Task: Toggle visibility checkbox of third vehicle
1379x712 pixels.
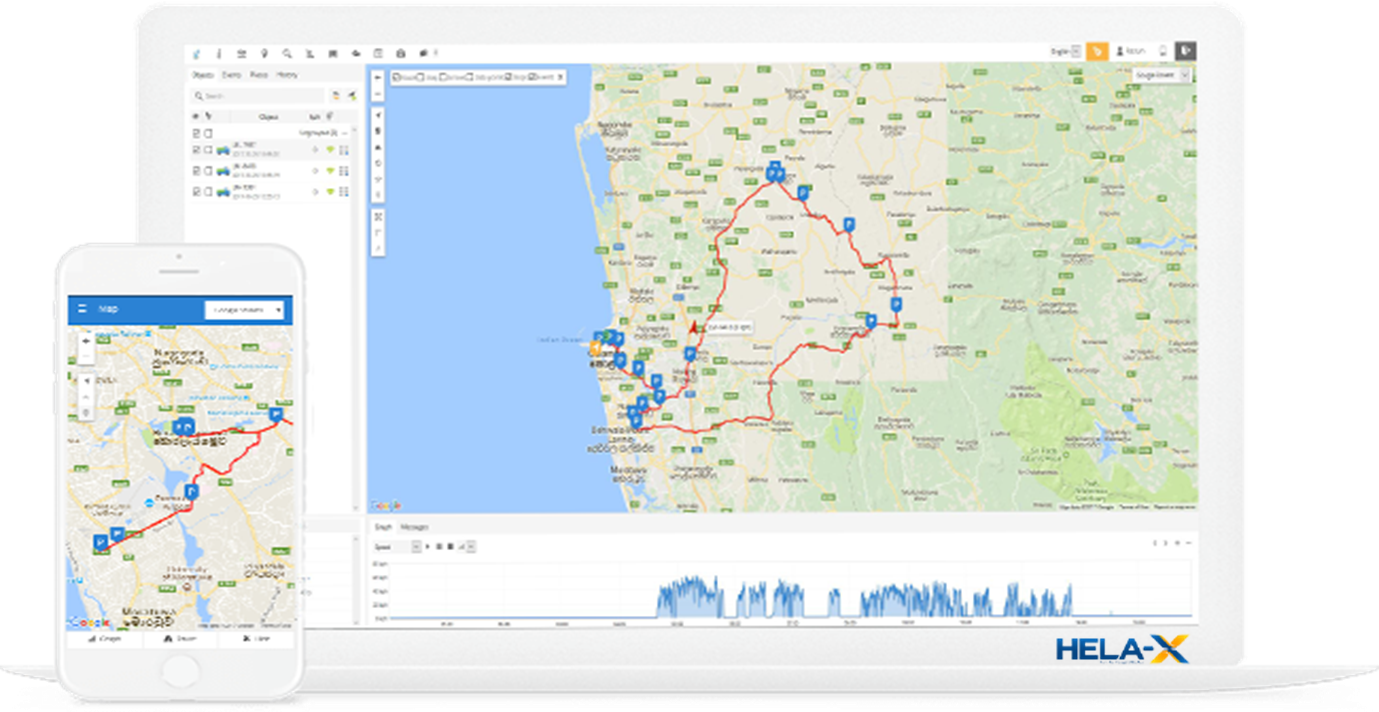Action: point(196,191)
